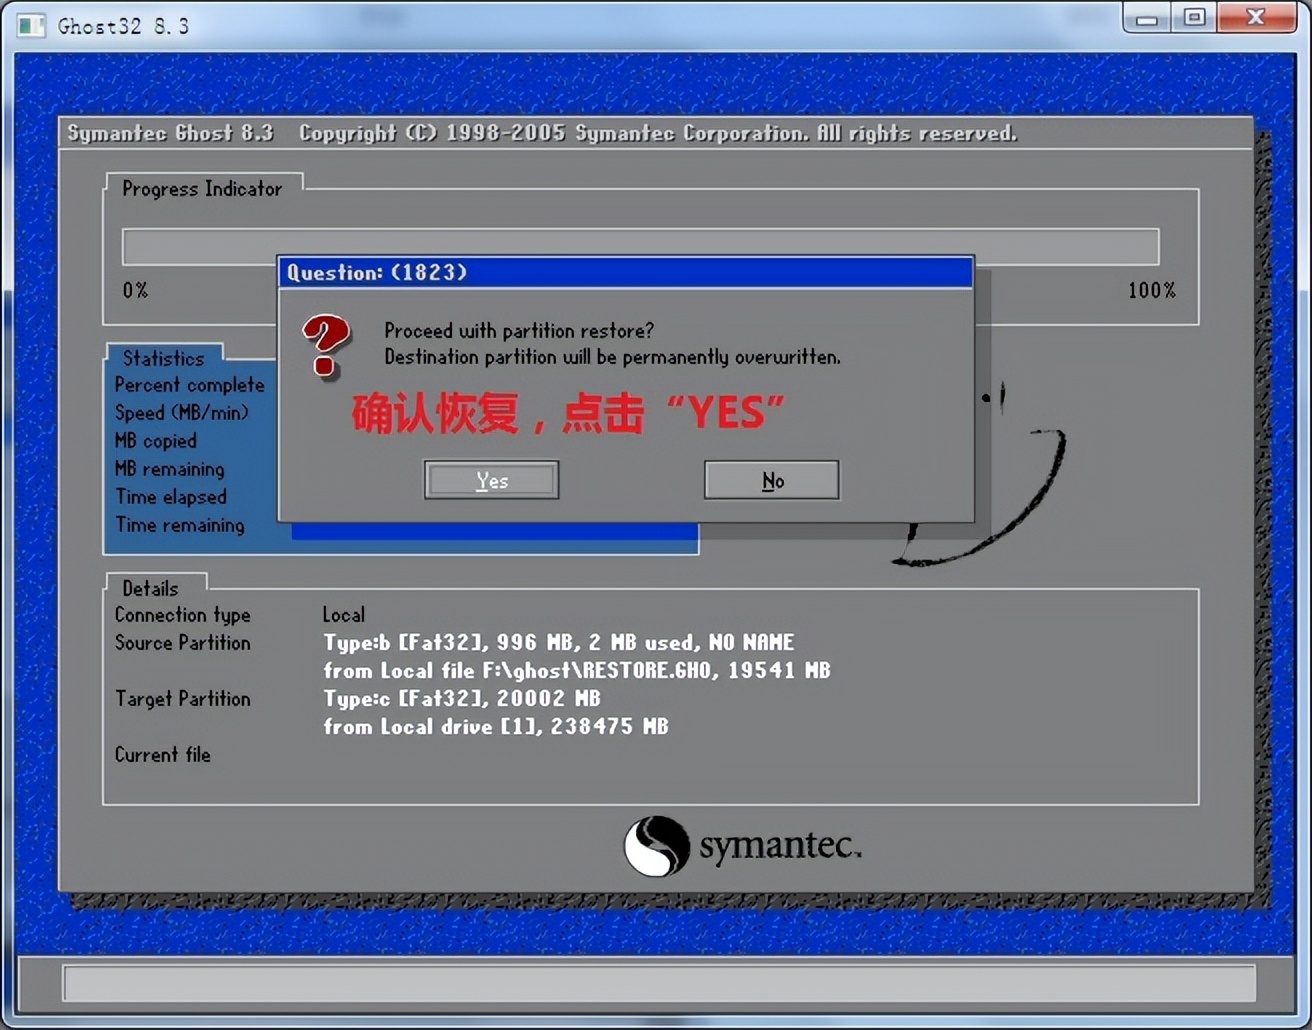Click the red Chinese instruction text

567,413
